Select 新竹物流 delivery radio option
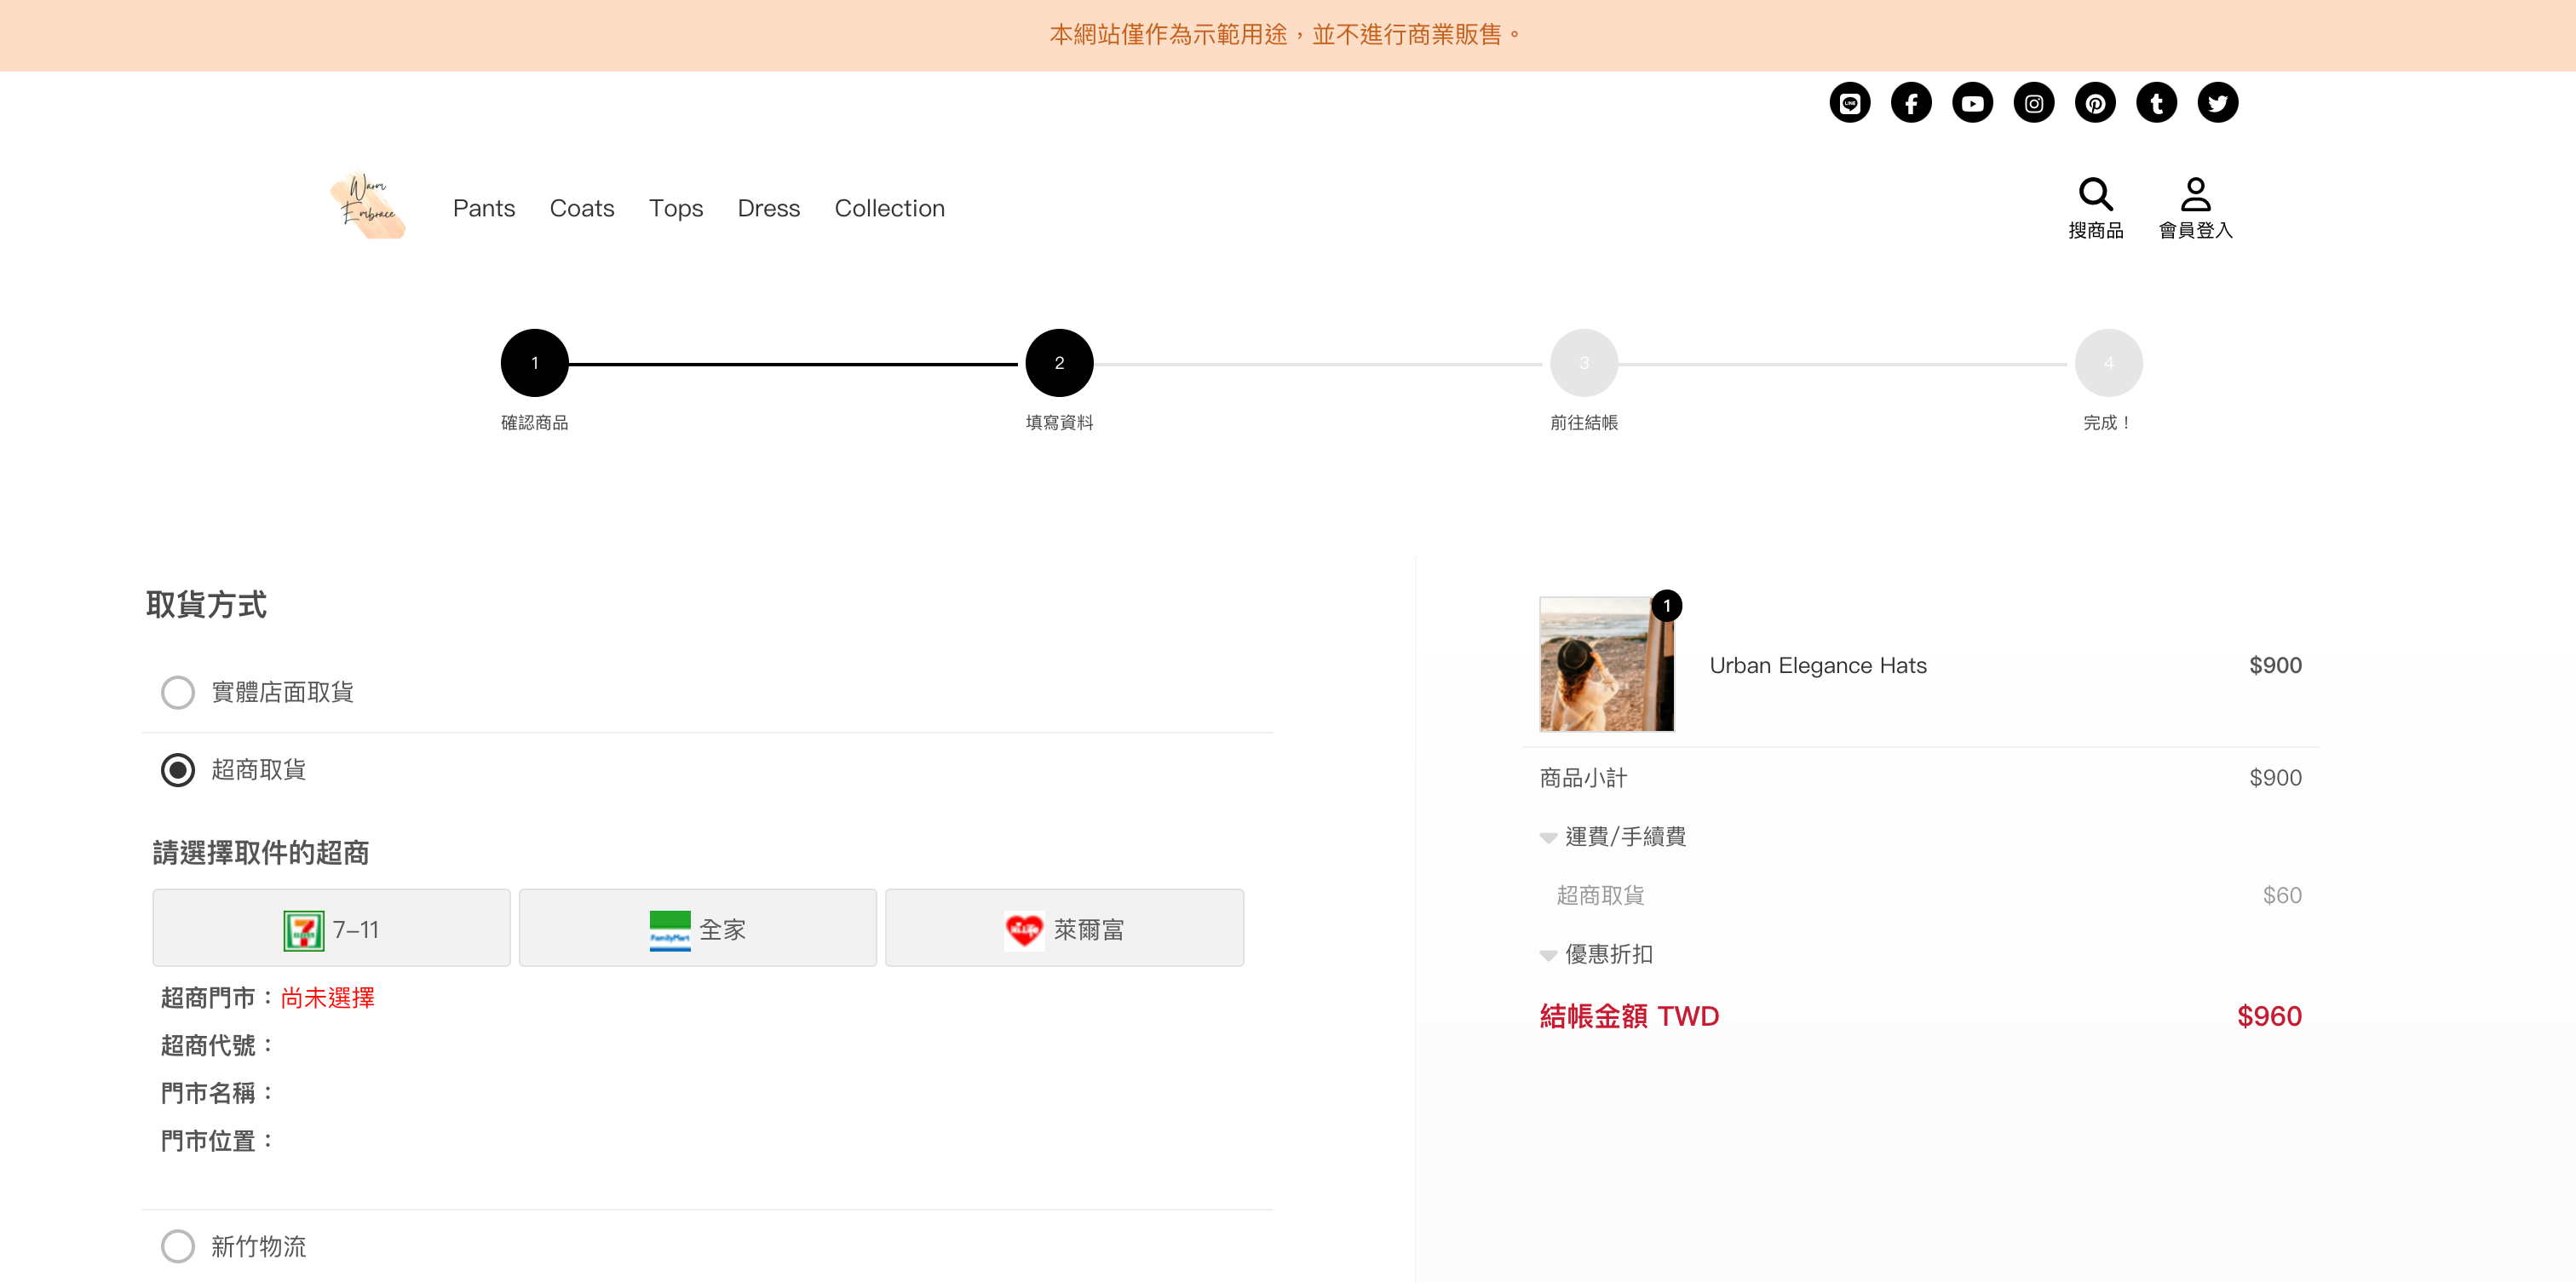The width and height of the screenshot is (2576, 1283). [x=178, y=1246]
